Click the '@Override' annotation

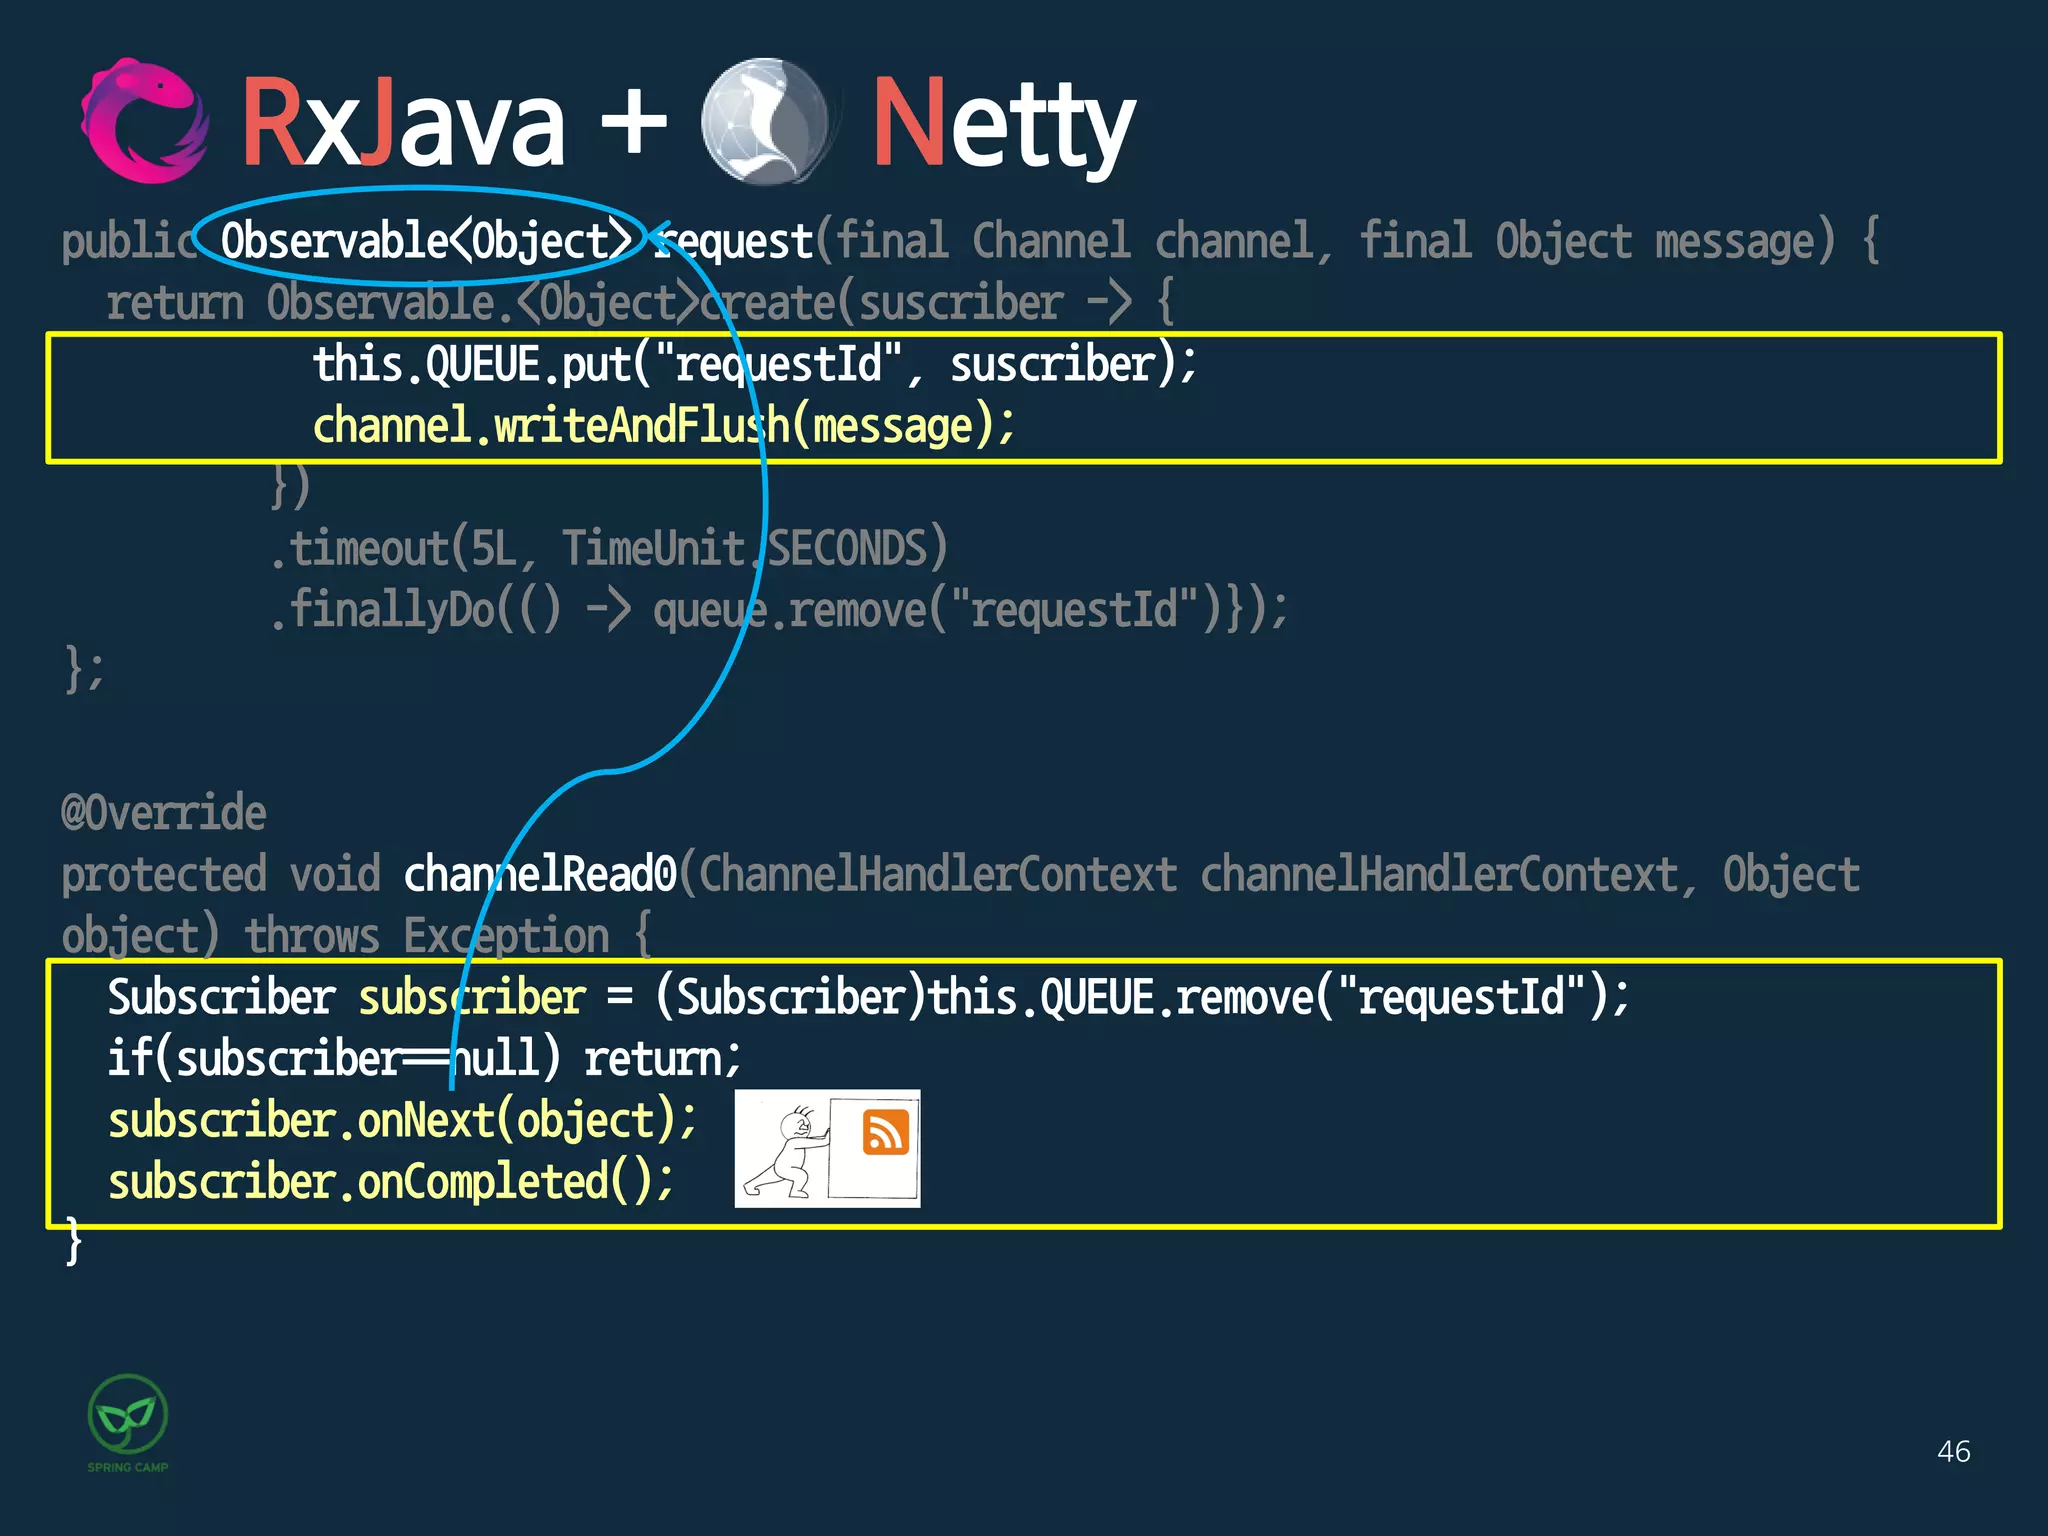coord(164,813)
